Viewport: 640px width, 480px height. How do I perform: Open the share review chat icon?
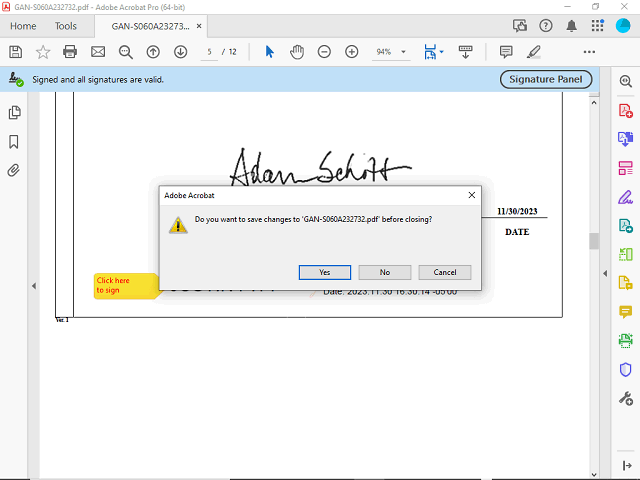[520, 26]
